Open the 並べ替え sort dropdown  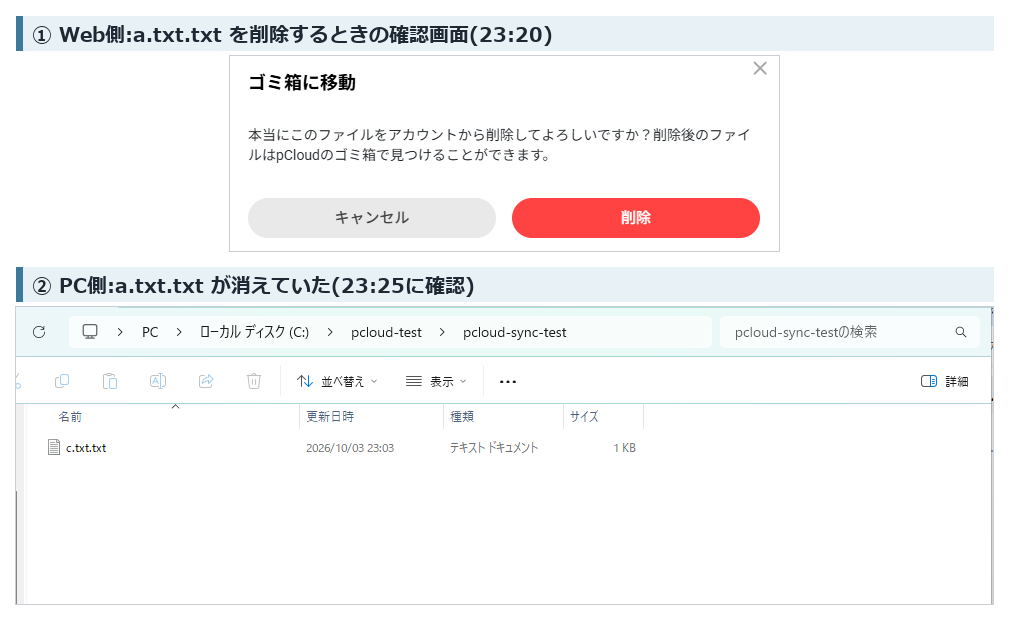pos(337,381)
